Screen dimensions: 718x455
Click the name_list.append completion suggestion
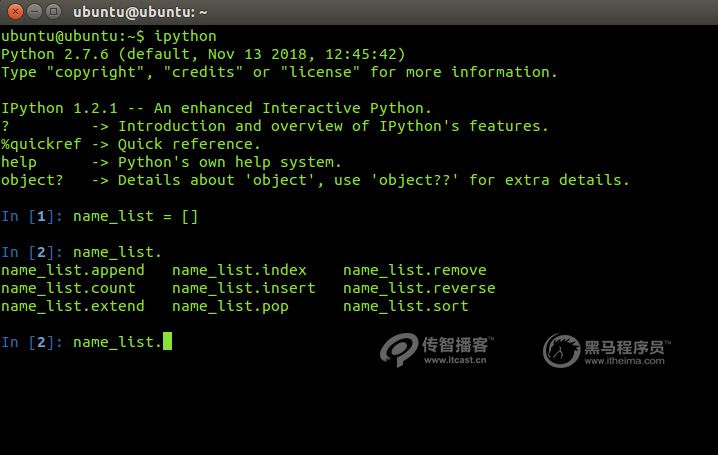[x=73, y=270]
